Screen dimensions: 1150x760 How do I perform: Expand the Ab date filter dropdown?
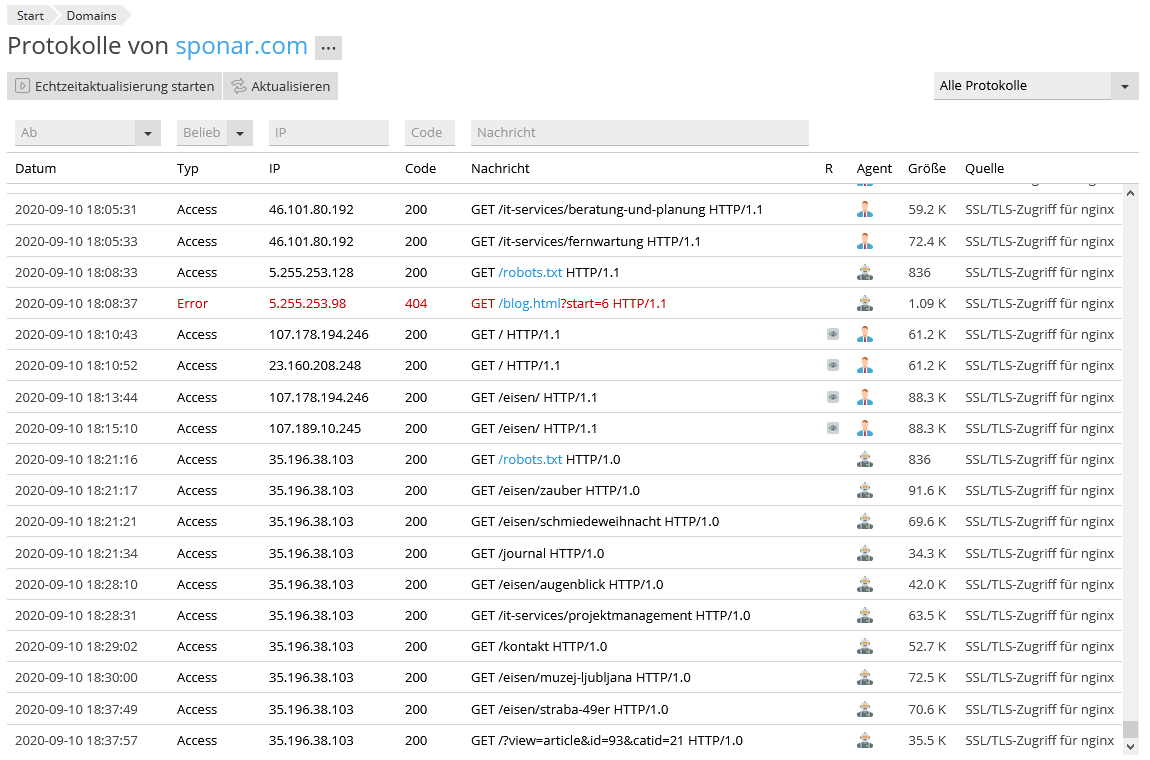pos(148,133)
